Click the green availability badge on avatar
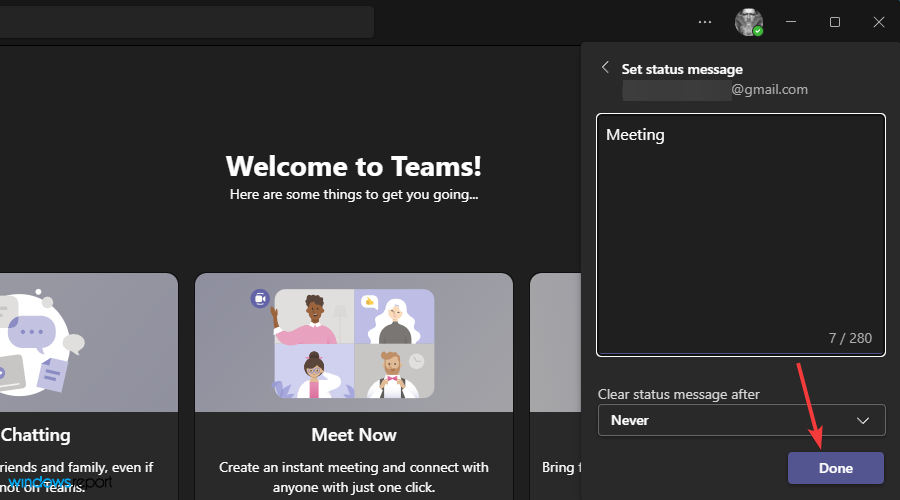This screenshot has height=500, width=900. coord(758,32)
